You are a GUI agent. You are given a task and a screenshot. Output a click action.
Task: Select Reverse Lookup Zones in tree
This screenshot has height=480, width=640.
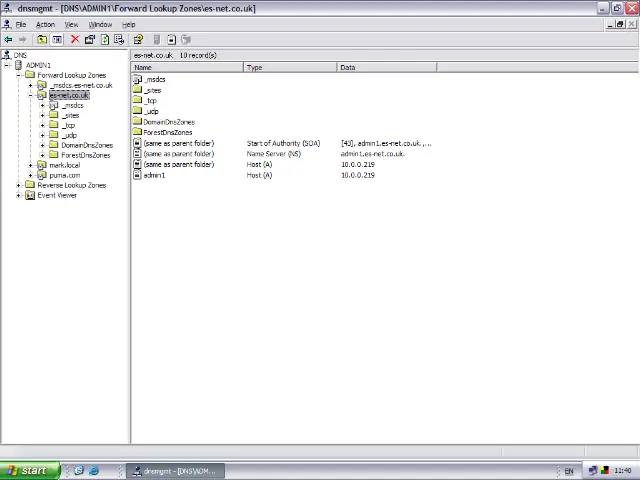point(71,185)
